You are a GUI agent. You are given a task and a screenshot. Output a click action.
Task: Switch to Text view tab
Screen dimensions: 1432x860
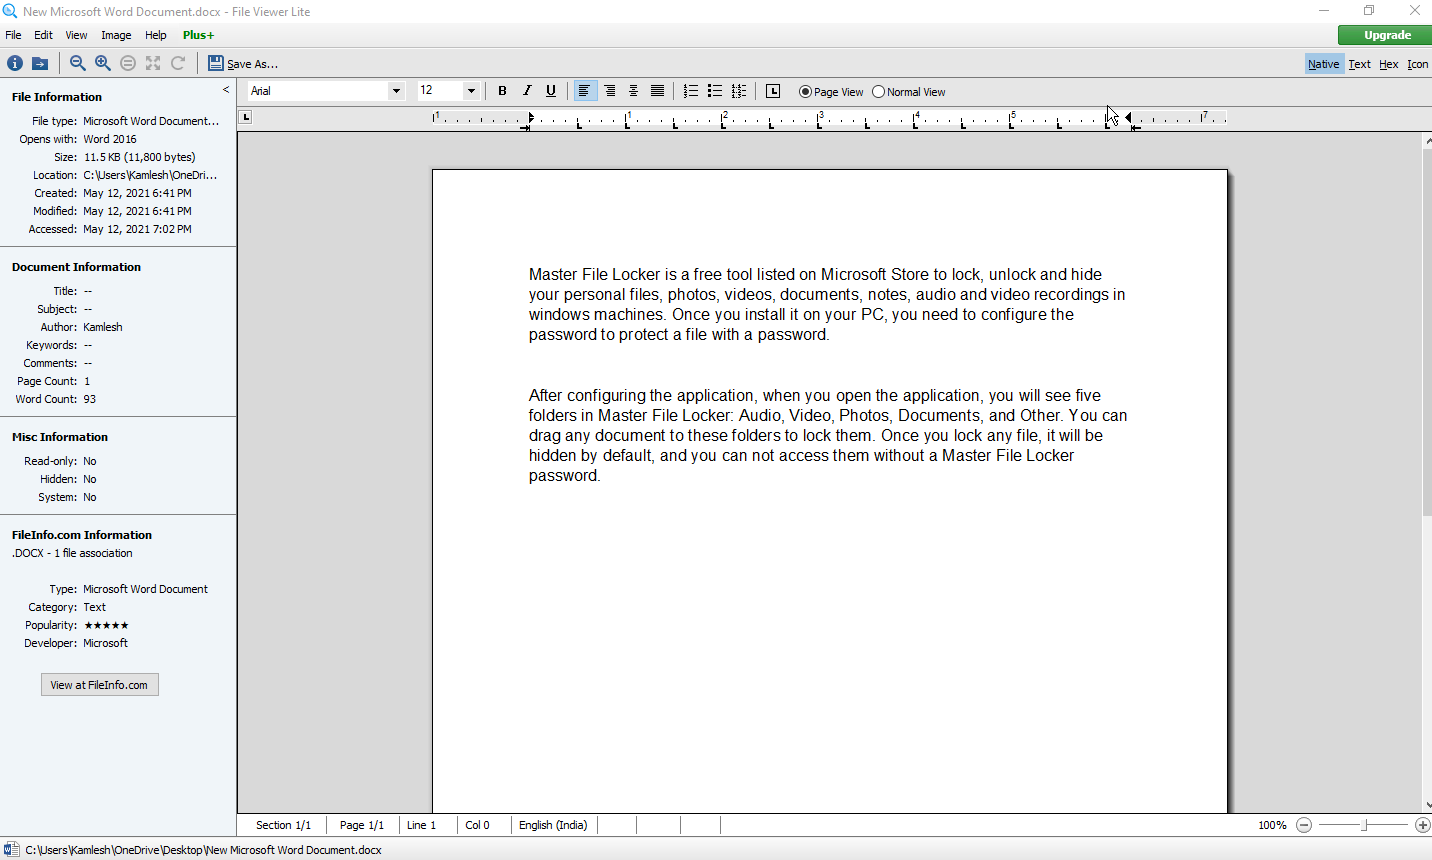click(1359, 64)
